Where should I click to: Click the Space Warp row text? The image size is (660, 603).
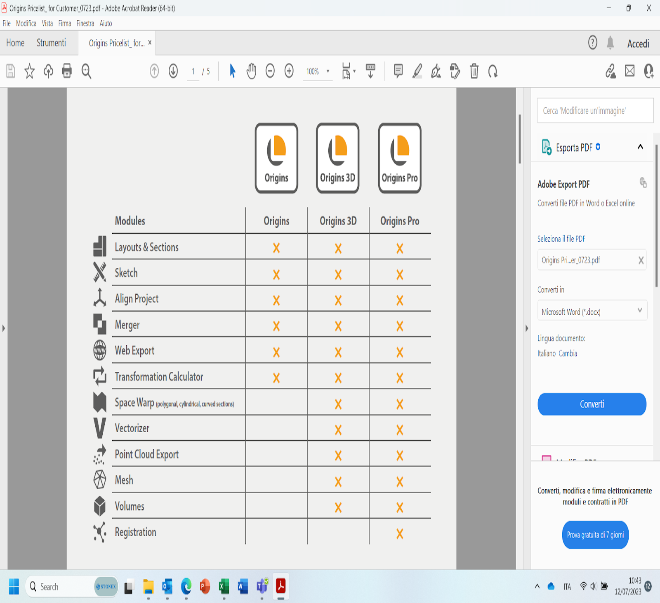click(x=174, y=402)
